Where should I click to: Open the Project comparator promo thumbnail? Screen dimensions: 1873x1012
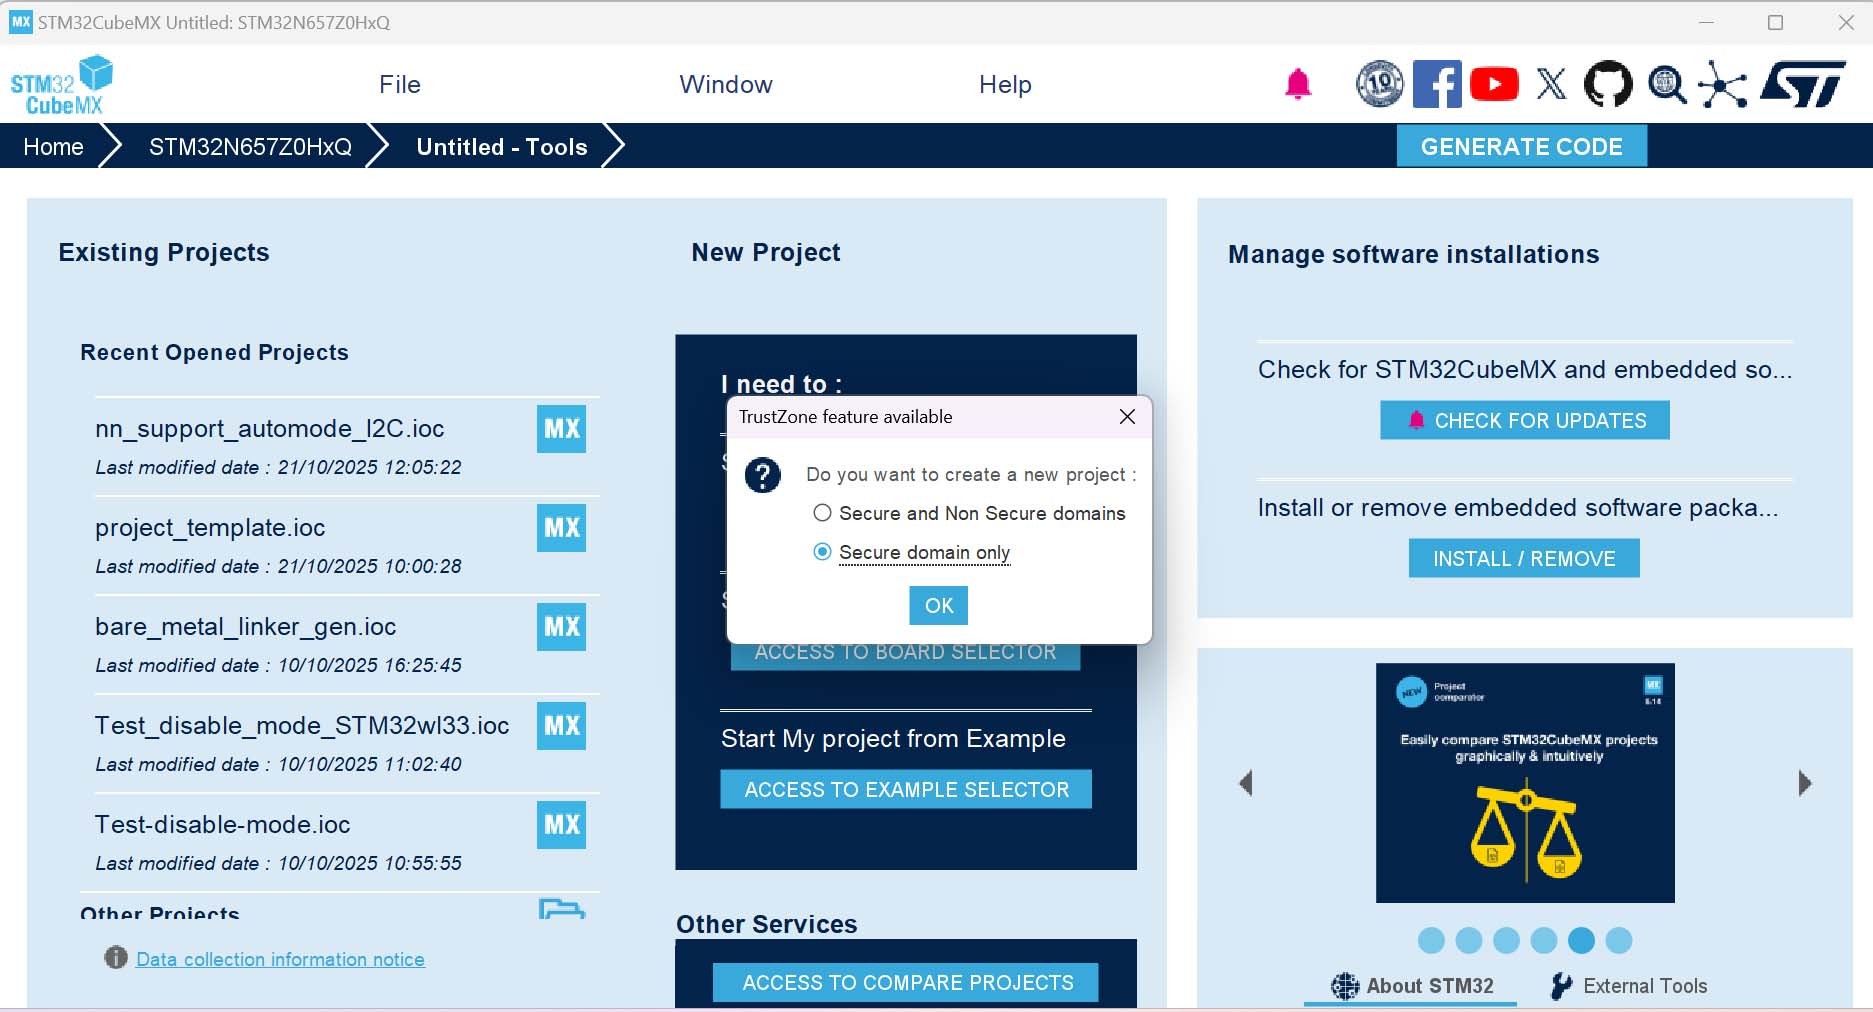(x=1525, y=783)
